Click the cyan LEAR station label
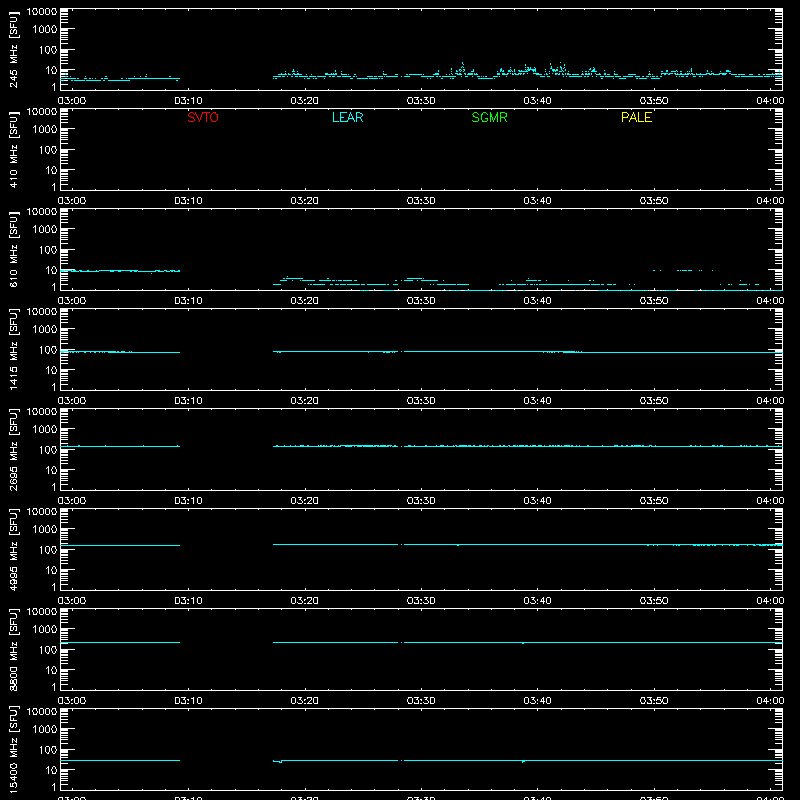The width and height of the screenshot is (800, 800). [x=347, y=117]
